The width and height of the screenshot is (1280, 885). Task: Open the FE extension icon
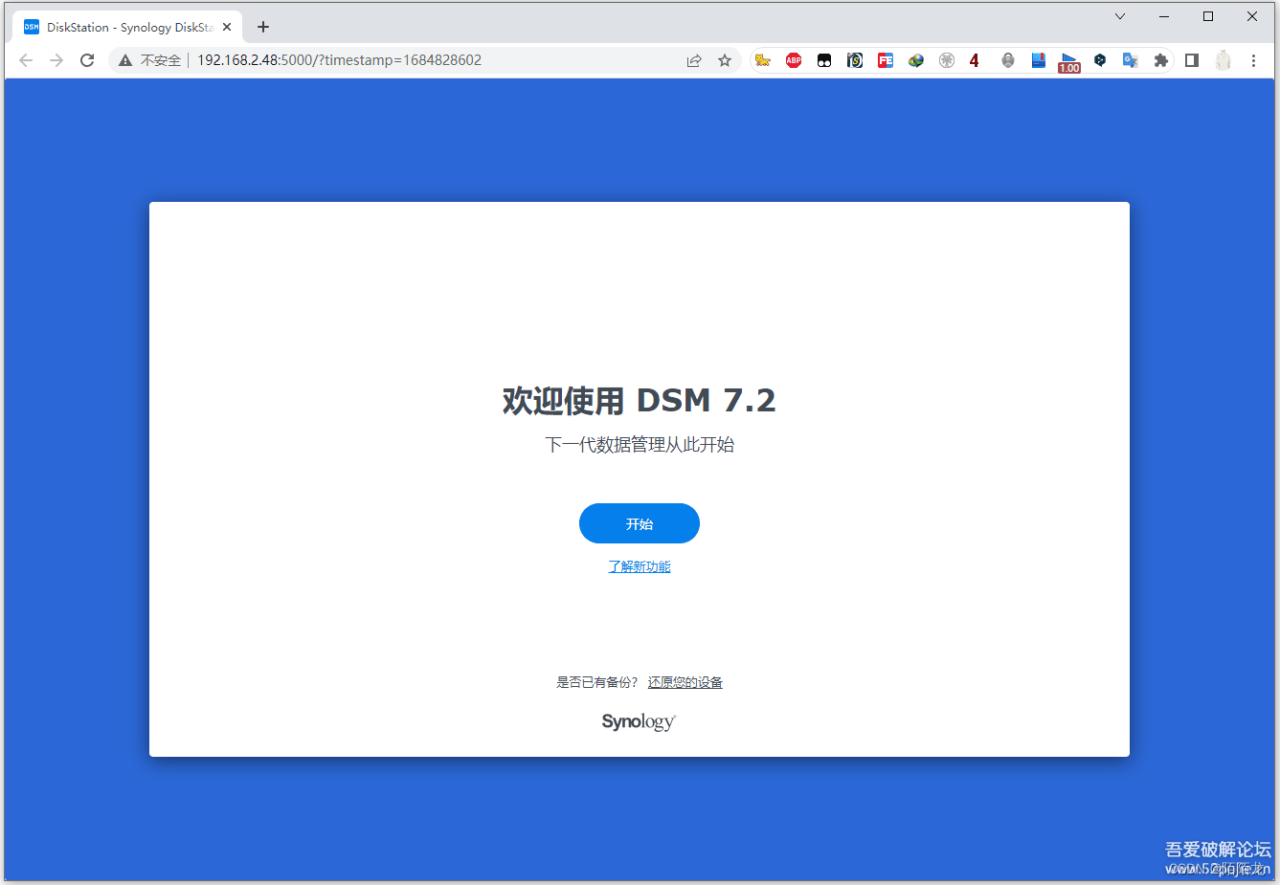(885, 60)
